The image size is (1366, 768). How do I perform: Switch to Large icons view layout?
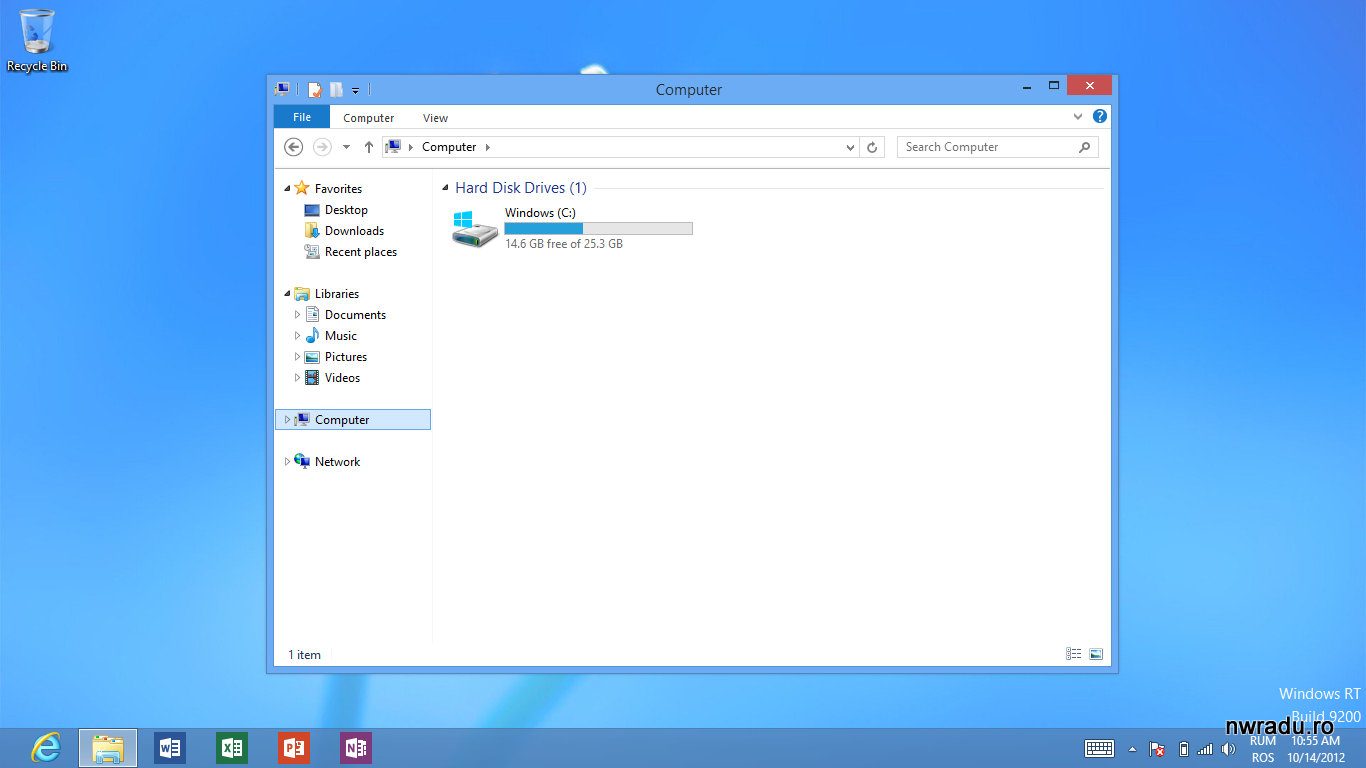pyautogui.click(x=1096, y=654)
